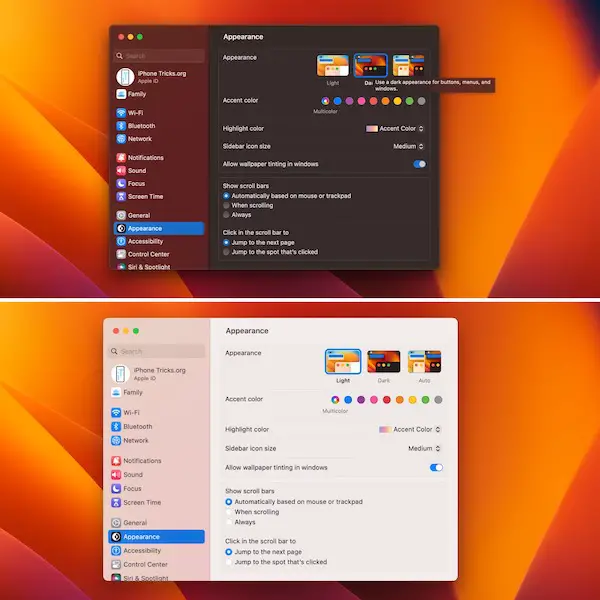The image size is (600, 600).
Task: Select 'Automatically based on mouse' radio in light window
Action: [228, 502]
